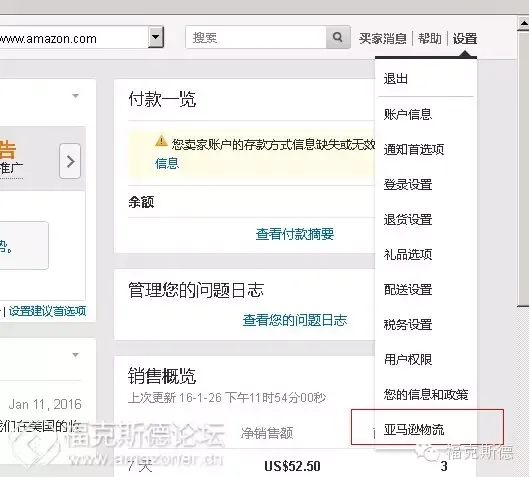529x477 pixels.
Task: Open 买家消息 in the top navigation
Action: click(x=383, y=38)
